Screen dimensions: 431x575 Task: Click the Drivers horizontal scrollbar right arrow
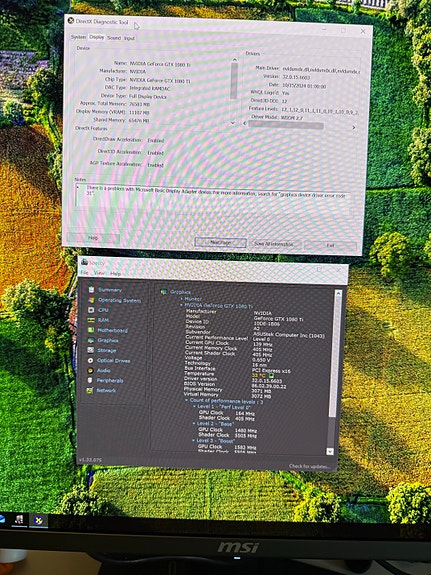354,128
